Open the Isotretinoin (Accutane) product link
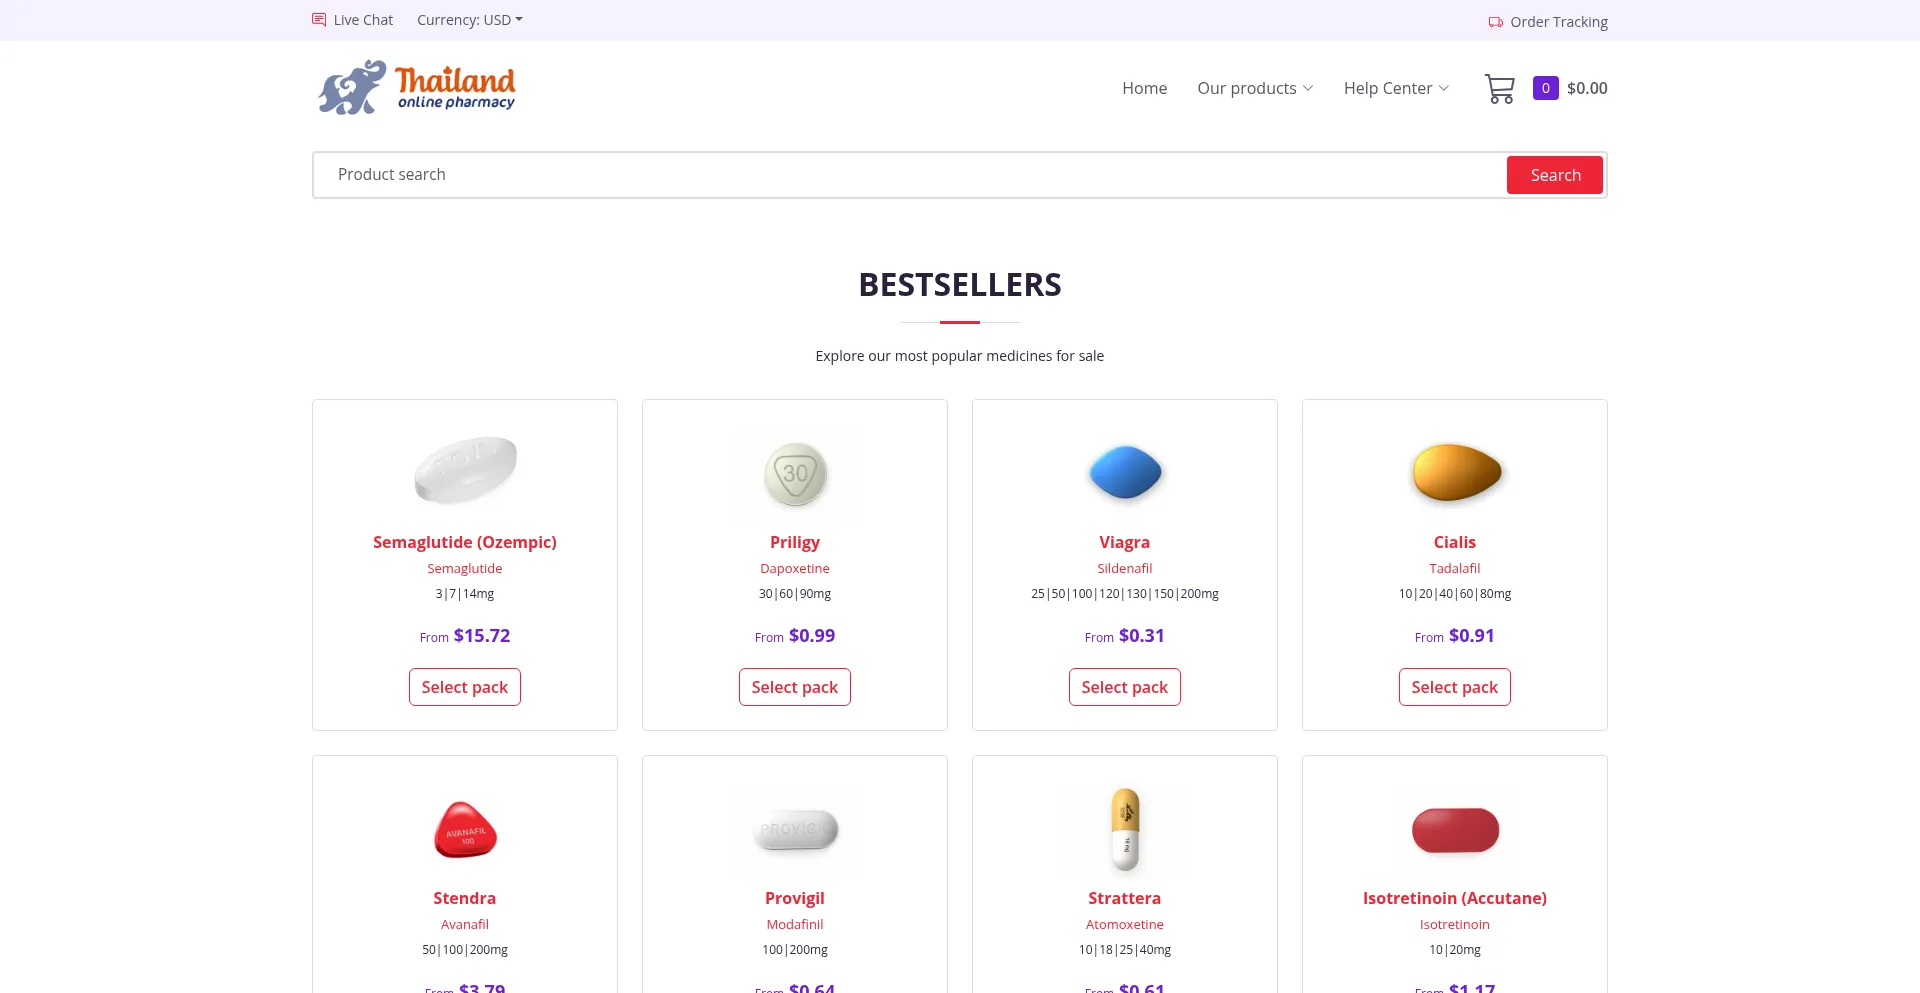This screenshot has width=1920, height=993. [x=1454, y=898]
